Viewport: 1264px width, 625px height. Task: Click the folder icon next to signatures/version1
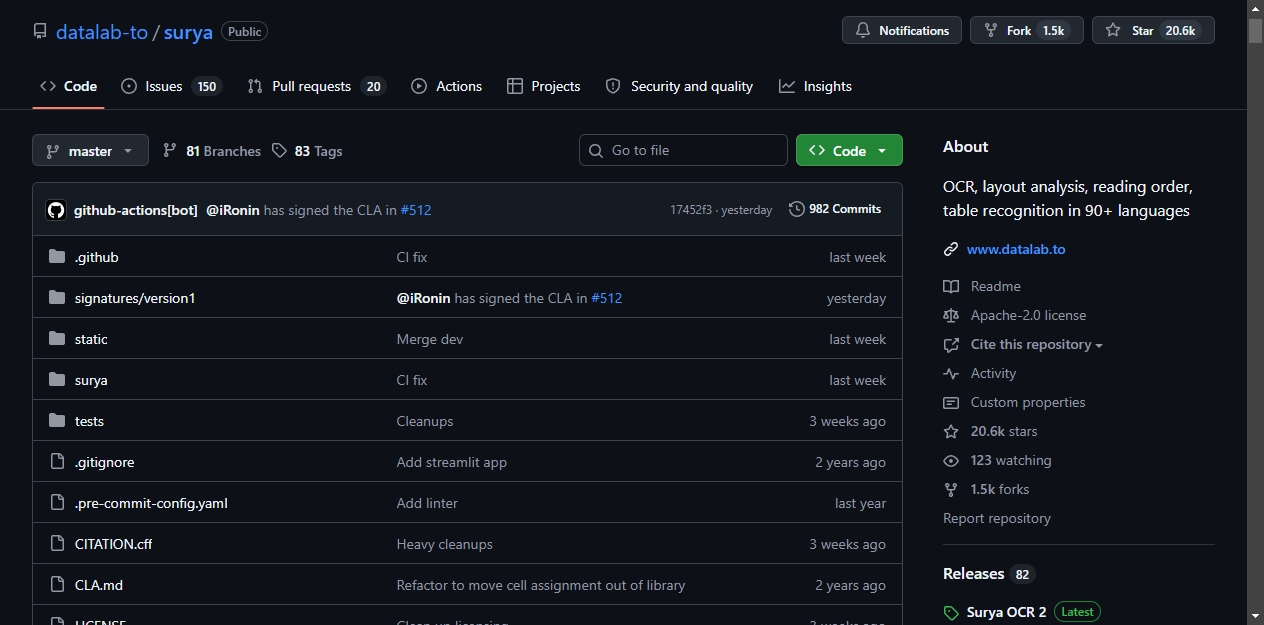[57, 298]
